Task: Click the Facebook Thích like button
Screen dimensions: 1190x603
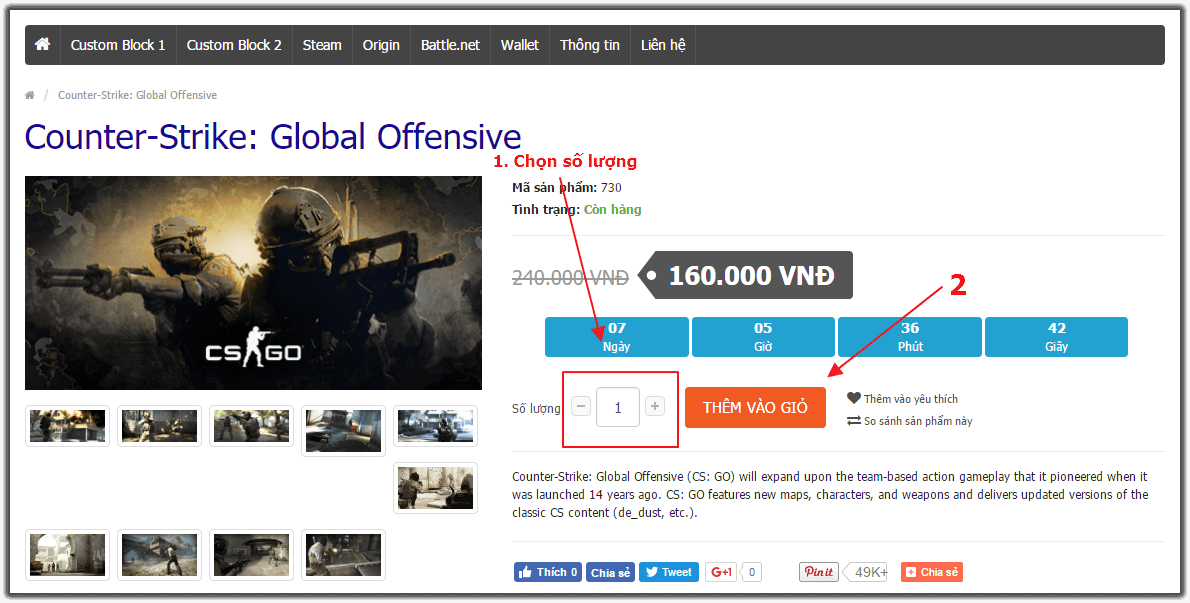Action: pyautogui.click(x=547, y=572)
